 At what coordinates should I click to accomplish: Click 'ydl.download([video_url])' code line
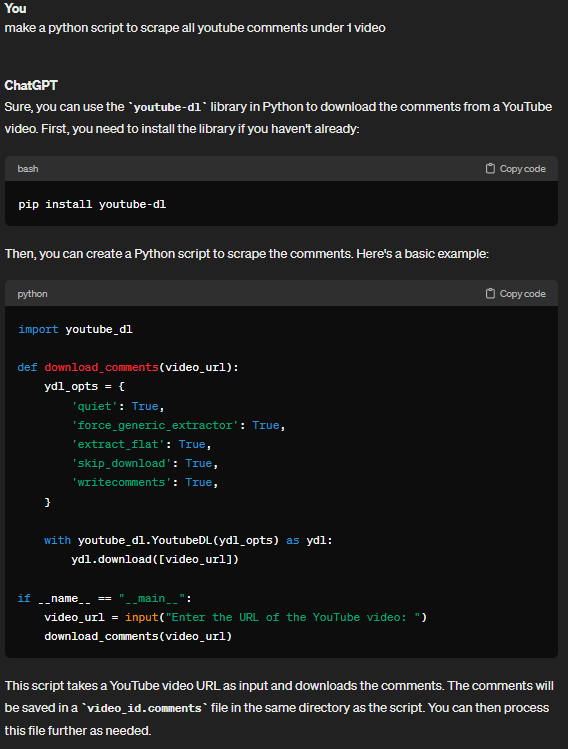(155, 559)
